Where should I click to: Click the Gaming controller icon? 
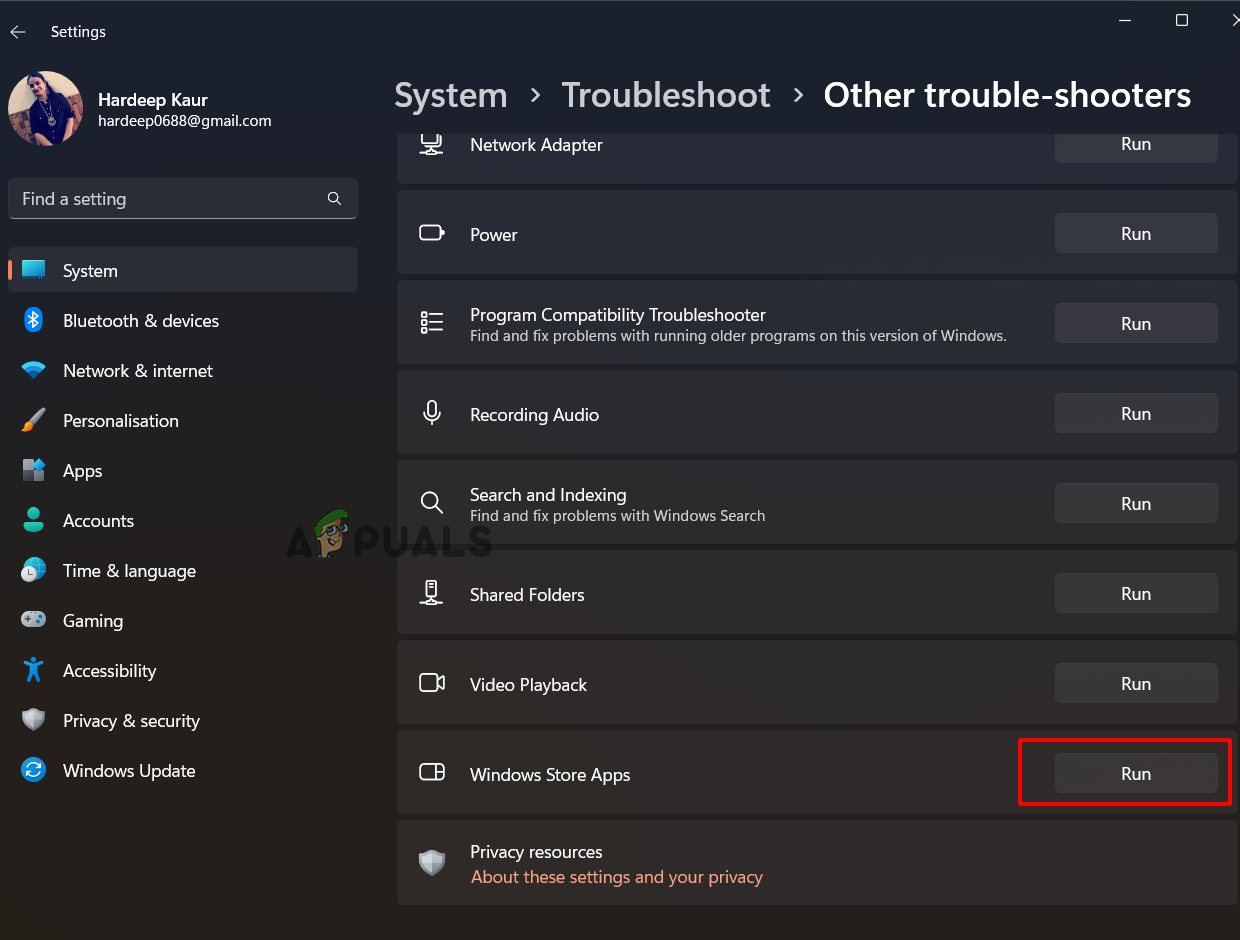click(33, 620)
